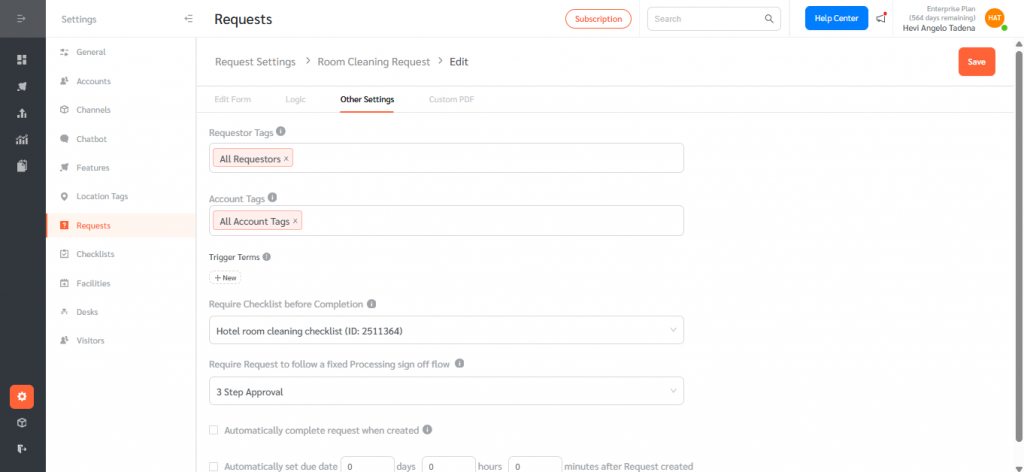Screen dimensions: 1024x472
Task: Expand the dark left navigation menu
Action: click(x=22, y=19)
